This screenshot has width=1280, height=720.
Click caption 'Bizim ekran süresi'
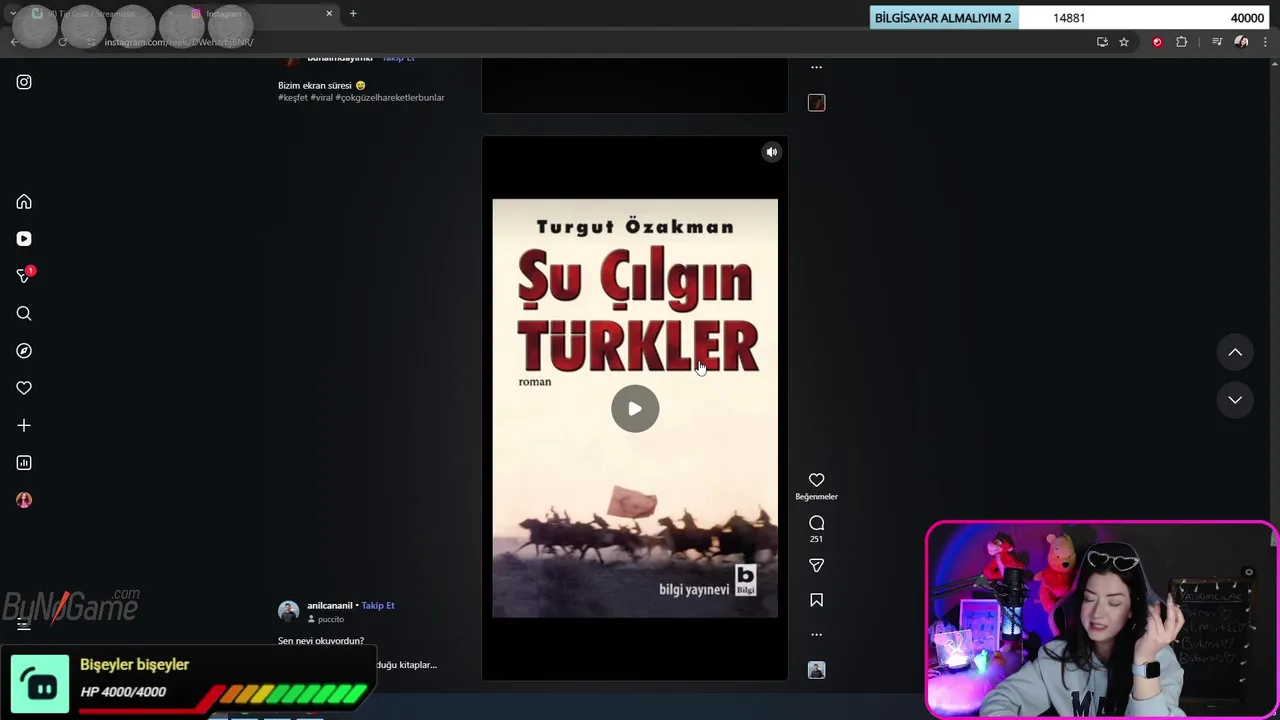tap(315, 86)
